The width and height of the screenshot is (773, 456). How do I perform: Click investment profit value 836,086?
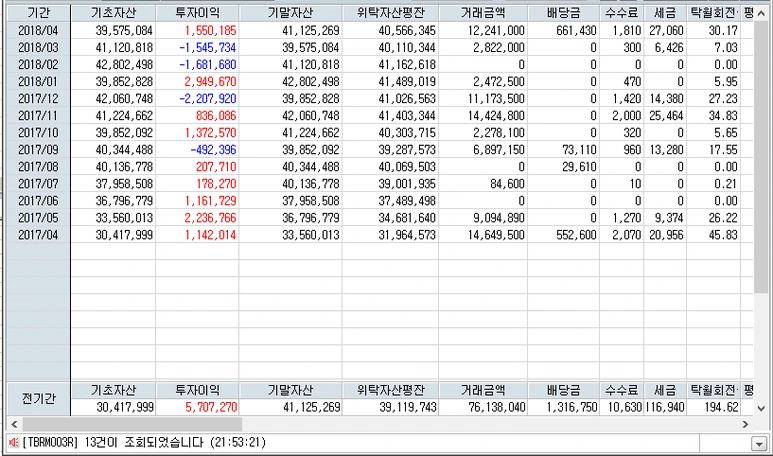click(216, 116)
